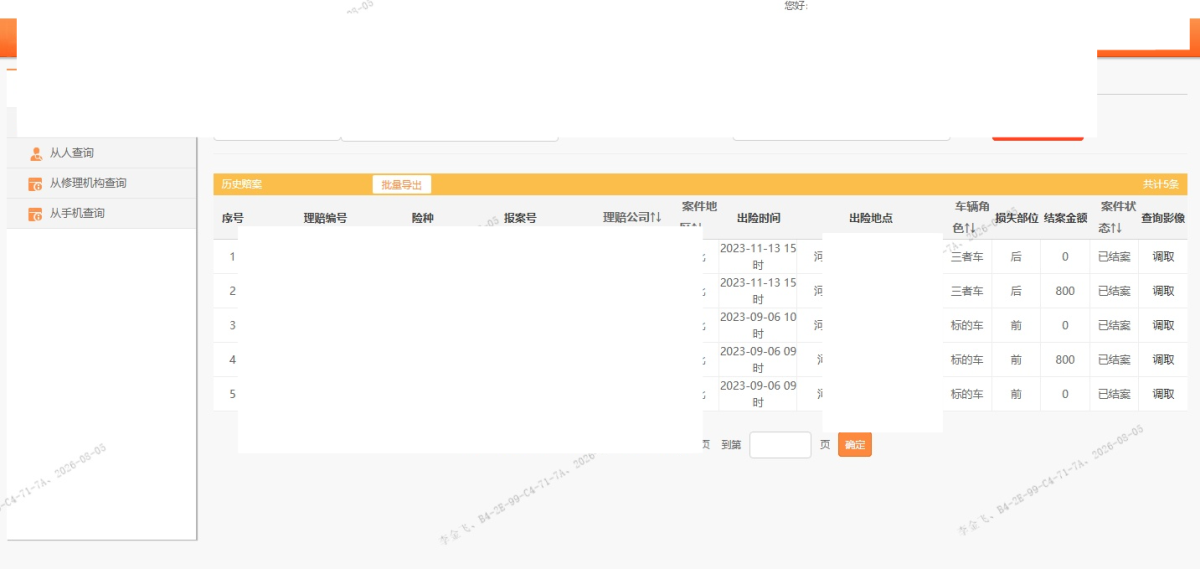Viewport: 1200px width, 569px height.
Task: Click the 序号 column header
Action: point(233,217)
